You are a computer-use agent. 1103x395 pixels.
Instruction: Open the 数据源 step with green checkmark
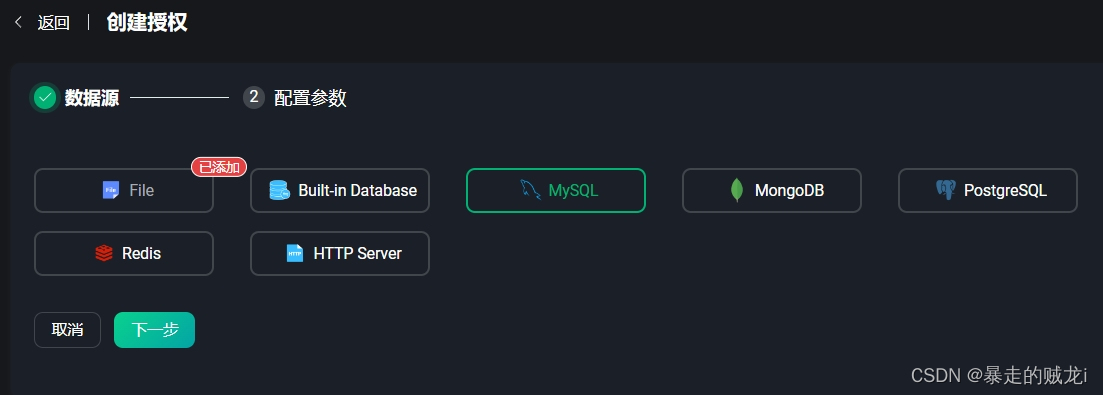click(x=75, y=98)
